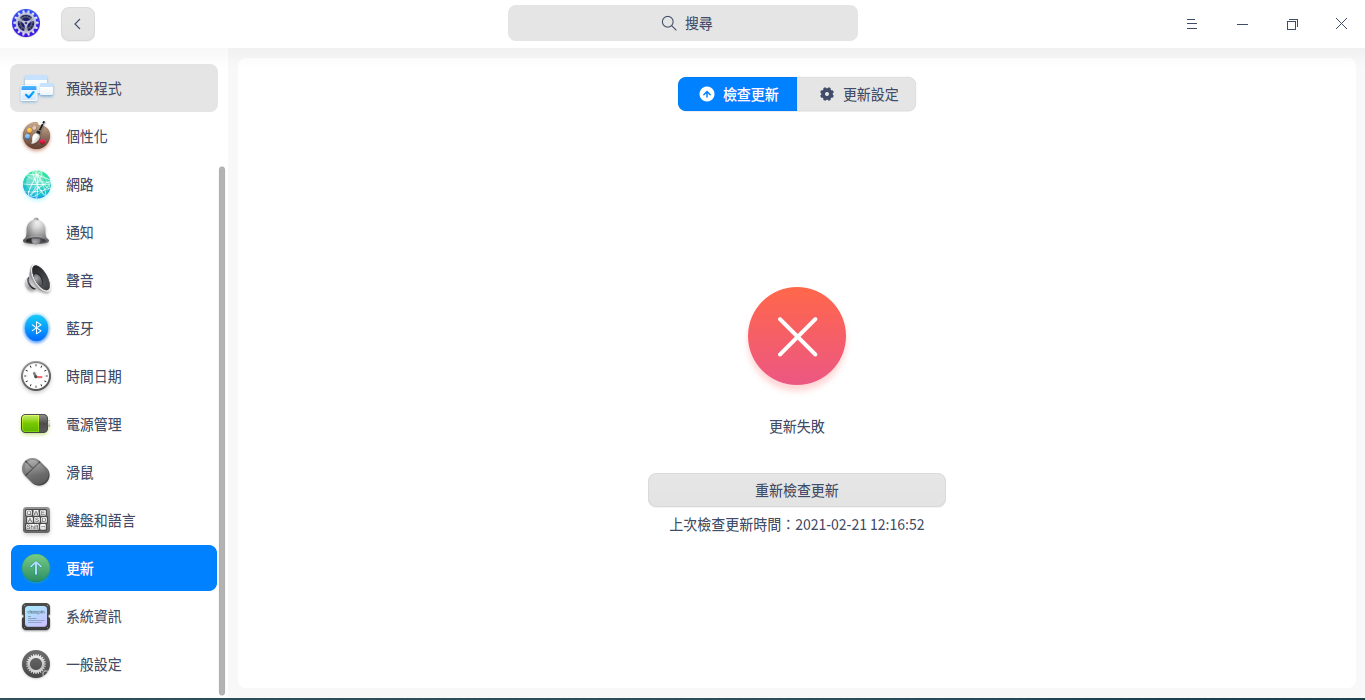Open the 系統資訊 computer icon
Screen dimensions: 1365x700
click(x=37, y=617)
